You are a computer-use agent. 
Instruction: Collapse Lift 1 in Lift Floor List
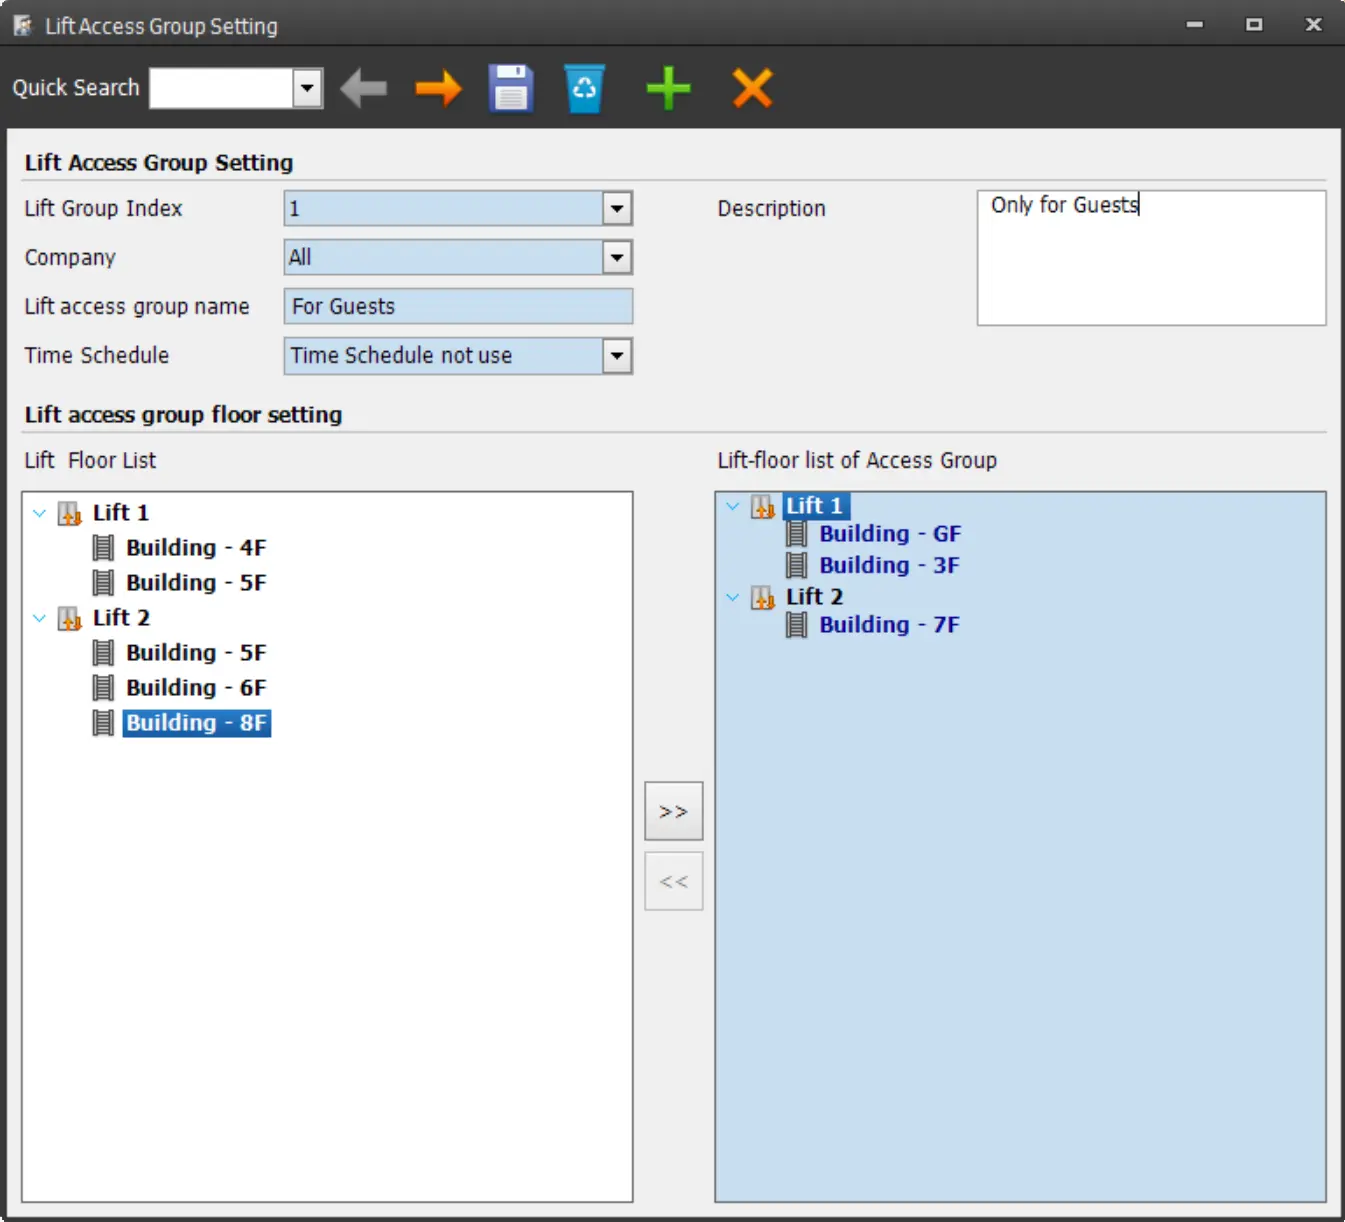[40, 513]
